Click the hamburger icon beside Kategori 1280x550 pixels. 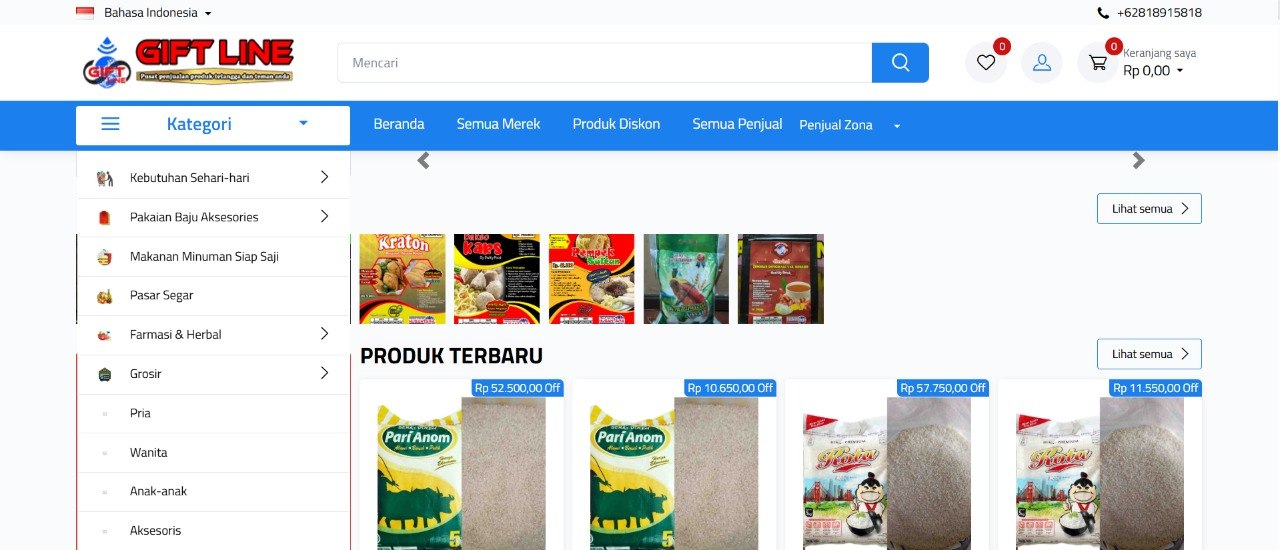pos(111,124)
